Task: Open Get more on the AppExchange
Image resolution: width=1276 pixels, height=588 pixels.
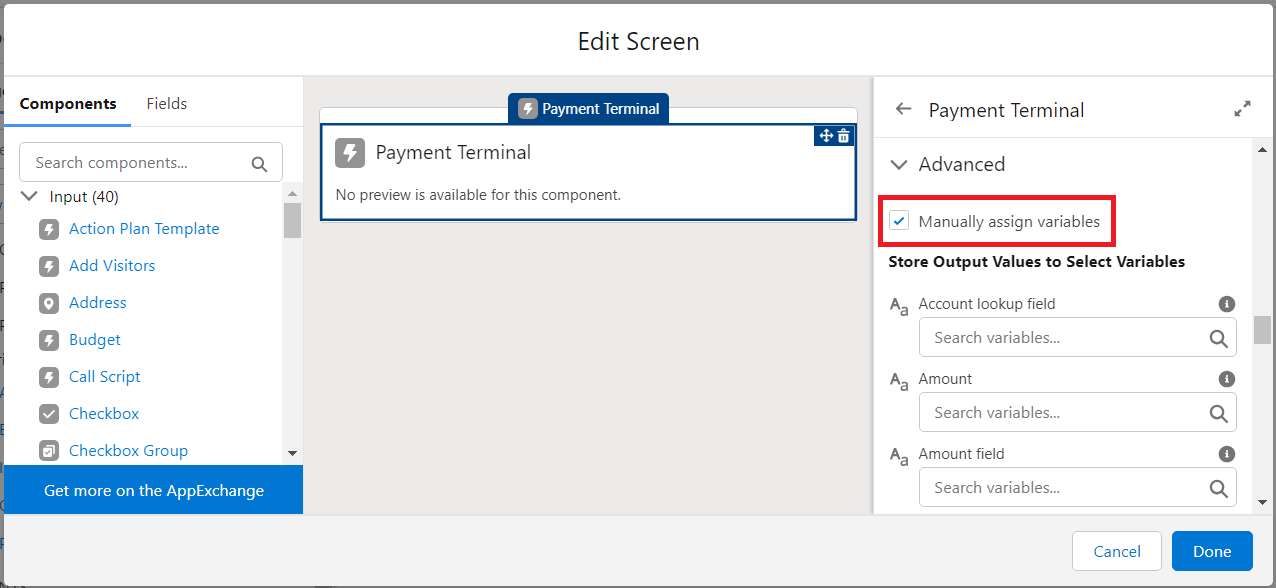Action: (154, 490)
